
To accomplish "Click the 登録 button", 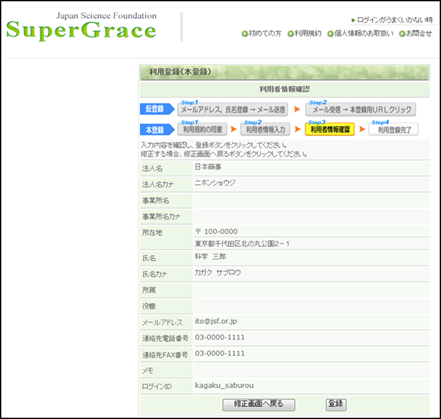I will 336,404.
